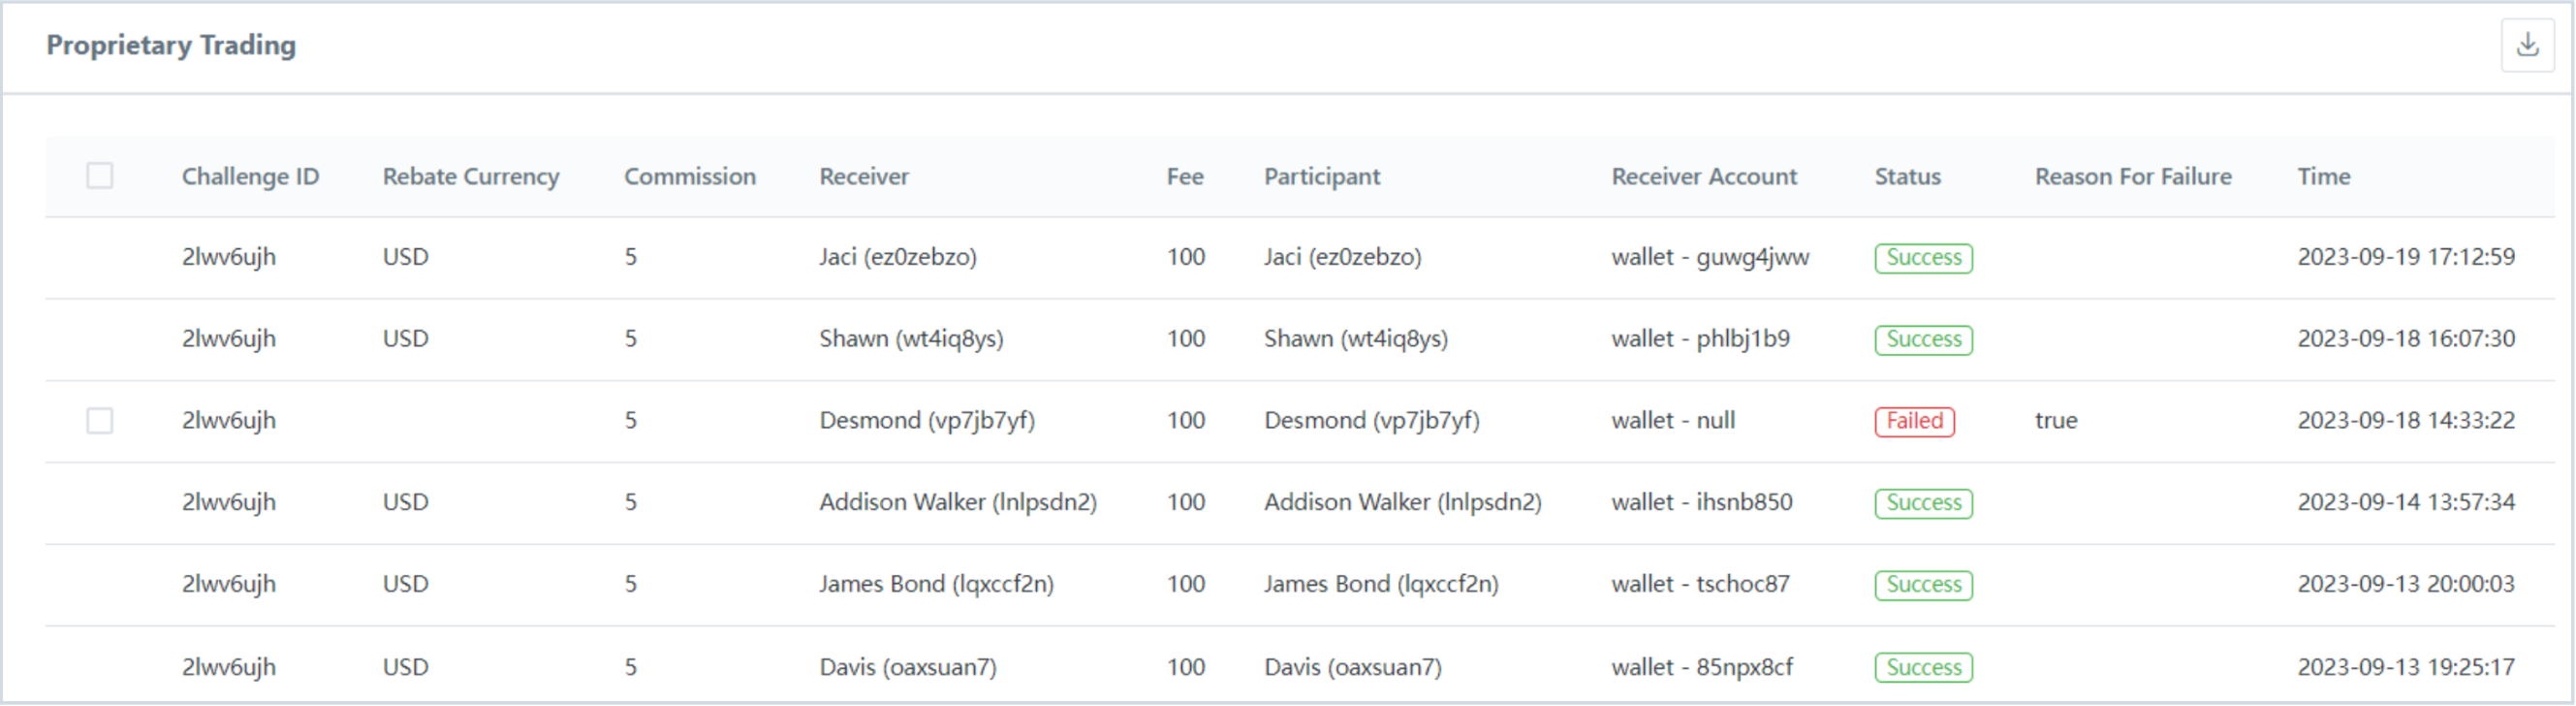Toggle the select-all header checkbox
Screen dimensions: 2576x706
click(x=100, y=176)
